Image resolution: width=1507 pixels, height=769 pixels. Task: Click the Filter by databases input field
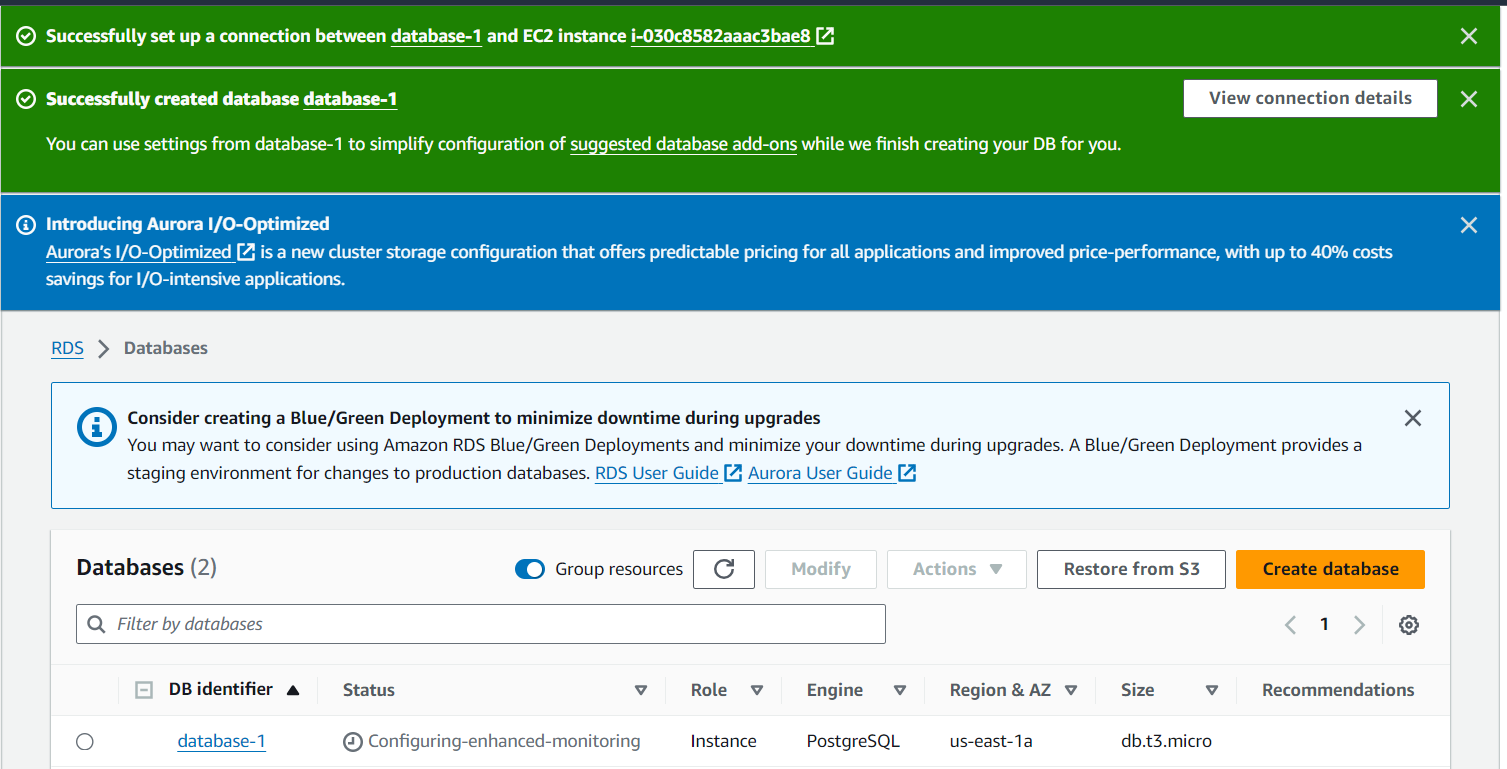pyautogui.click(x=480, y=623)
